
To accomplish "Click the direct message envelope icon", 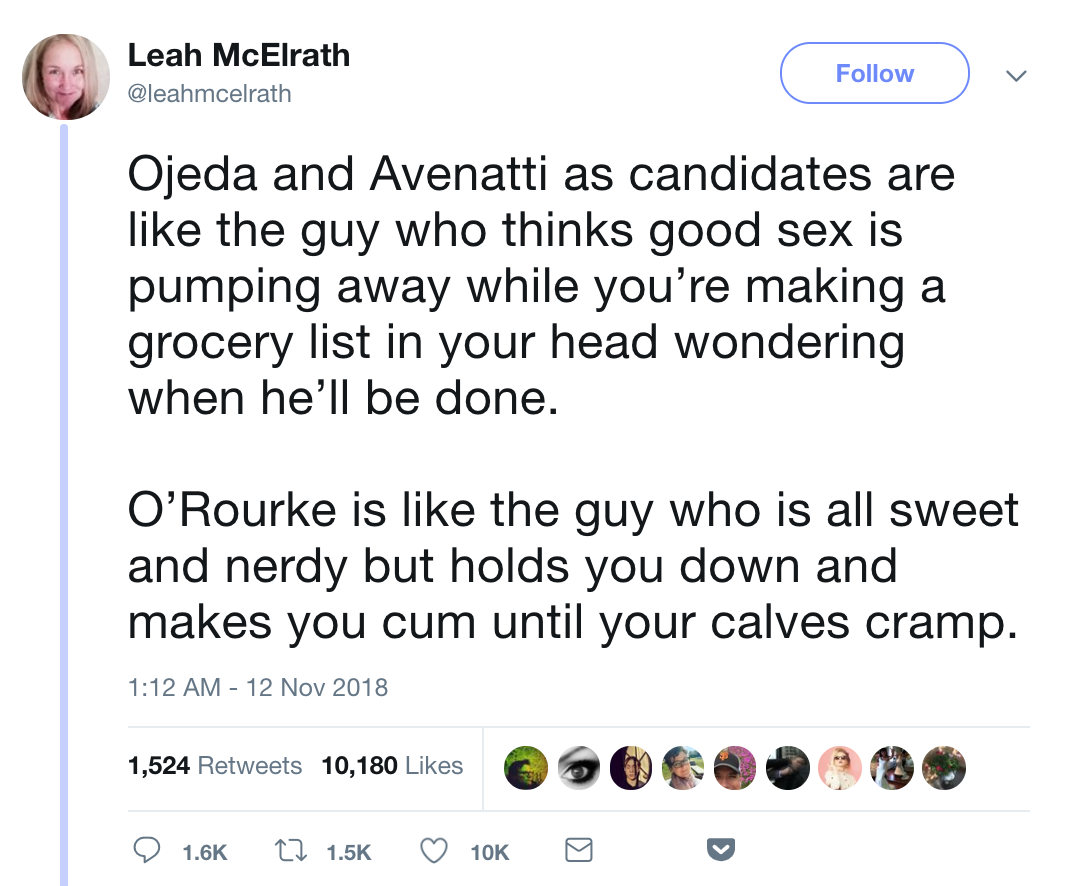I will (x=579, y=850).
